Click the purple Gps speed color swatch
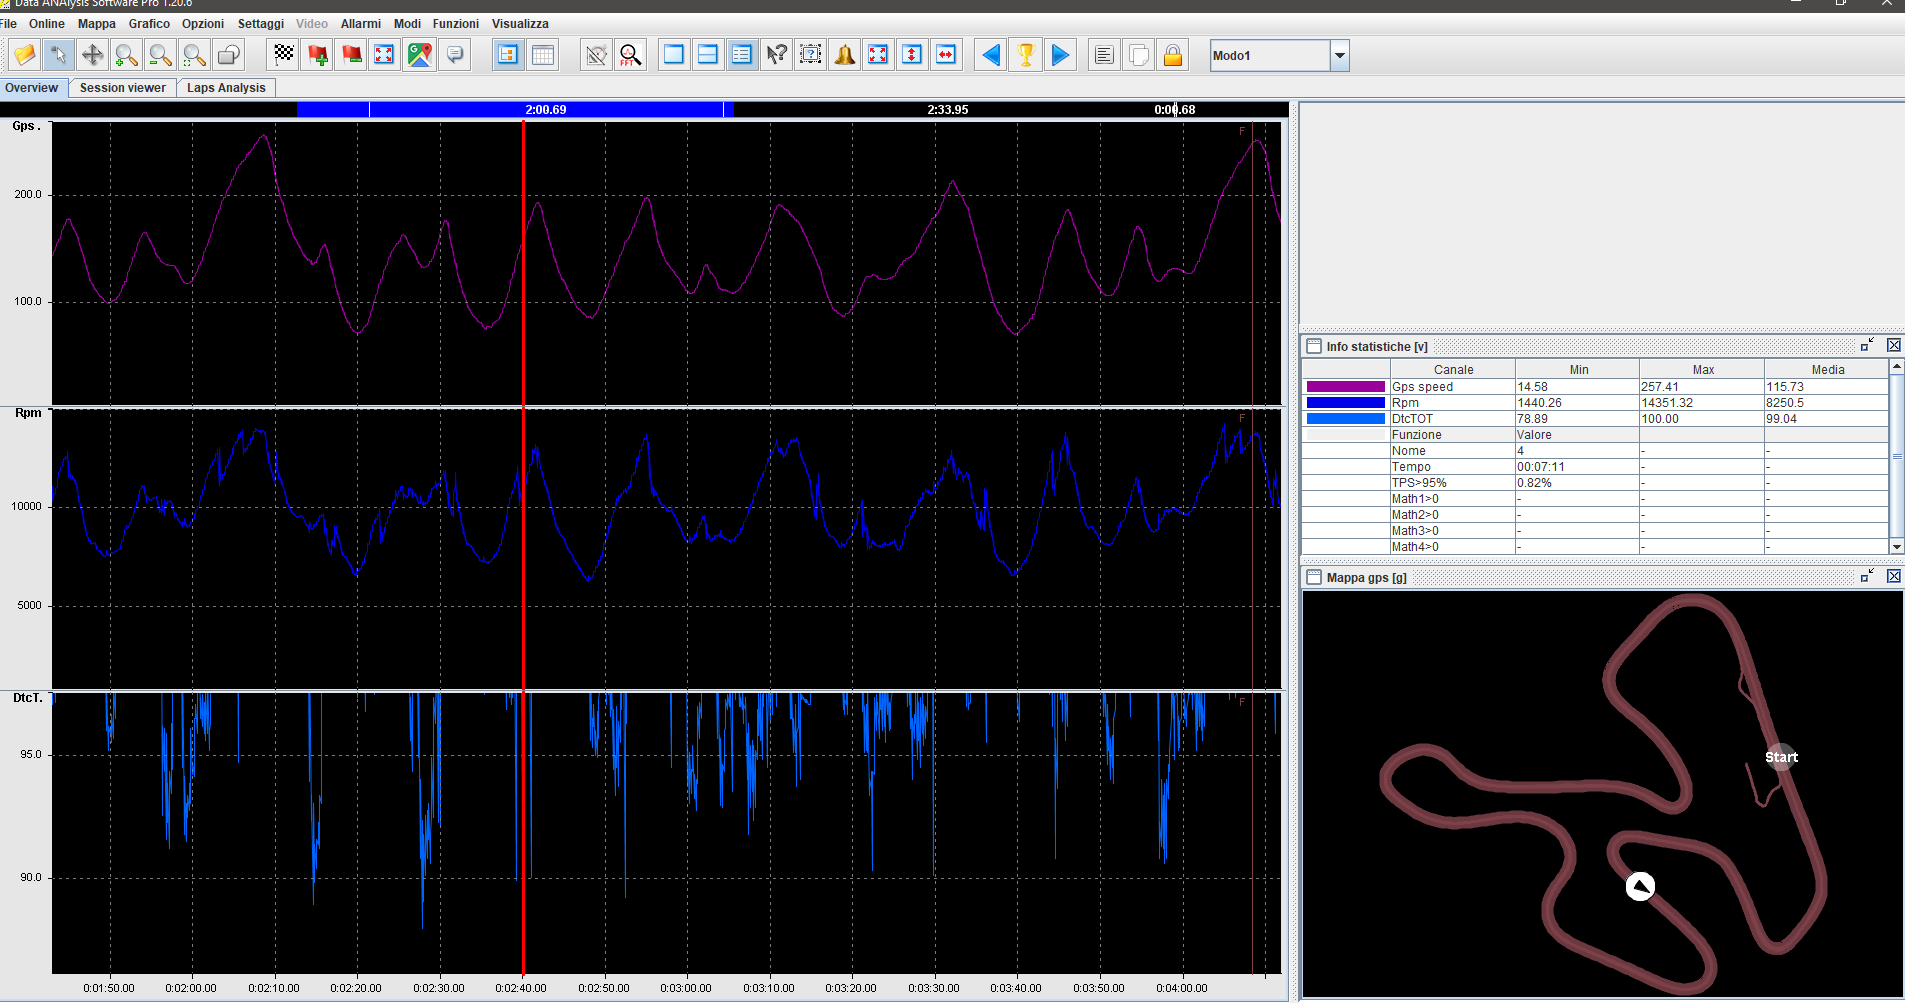The height and width of the screenshot is (1003, 1905). point(1345,387)
